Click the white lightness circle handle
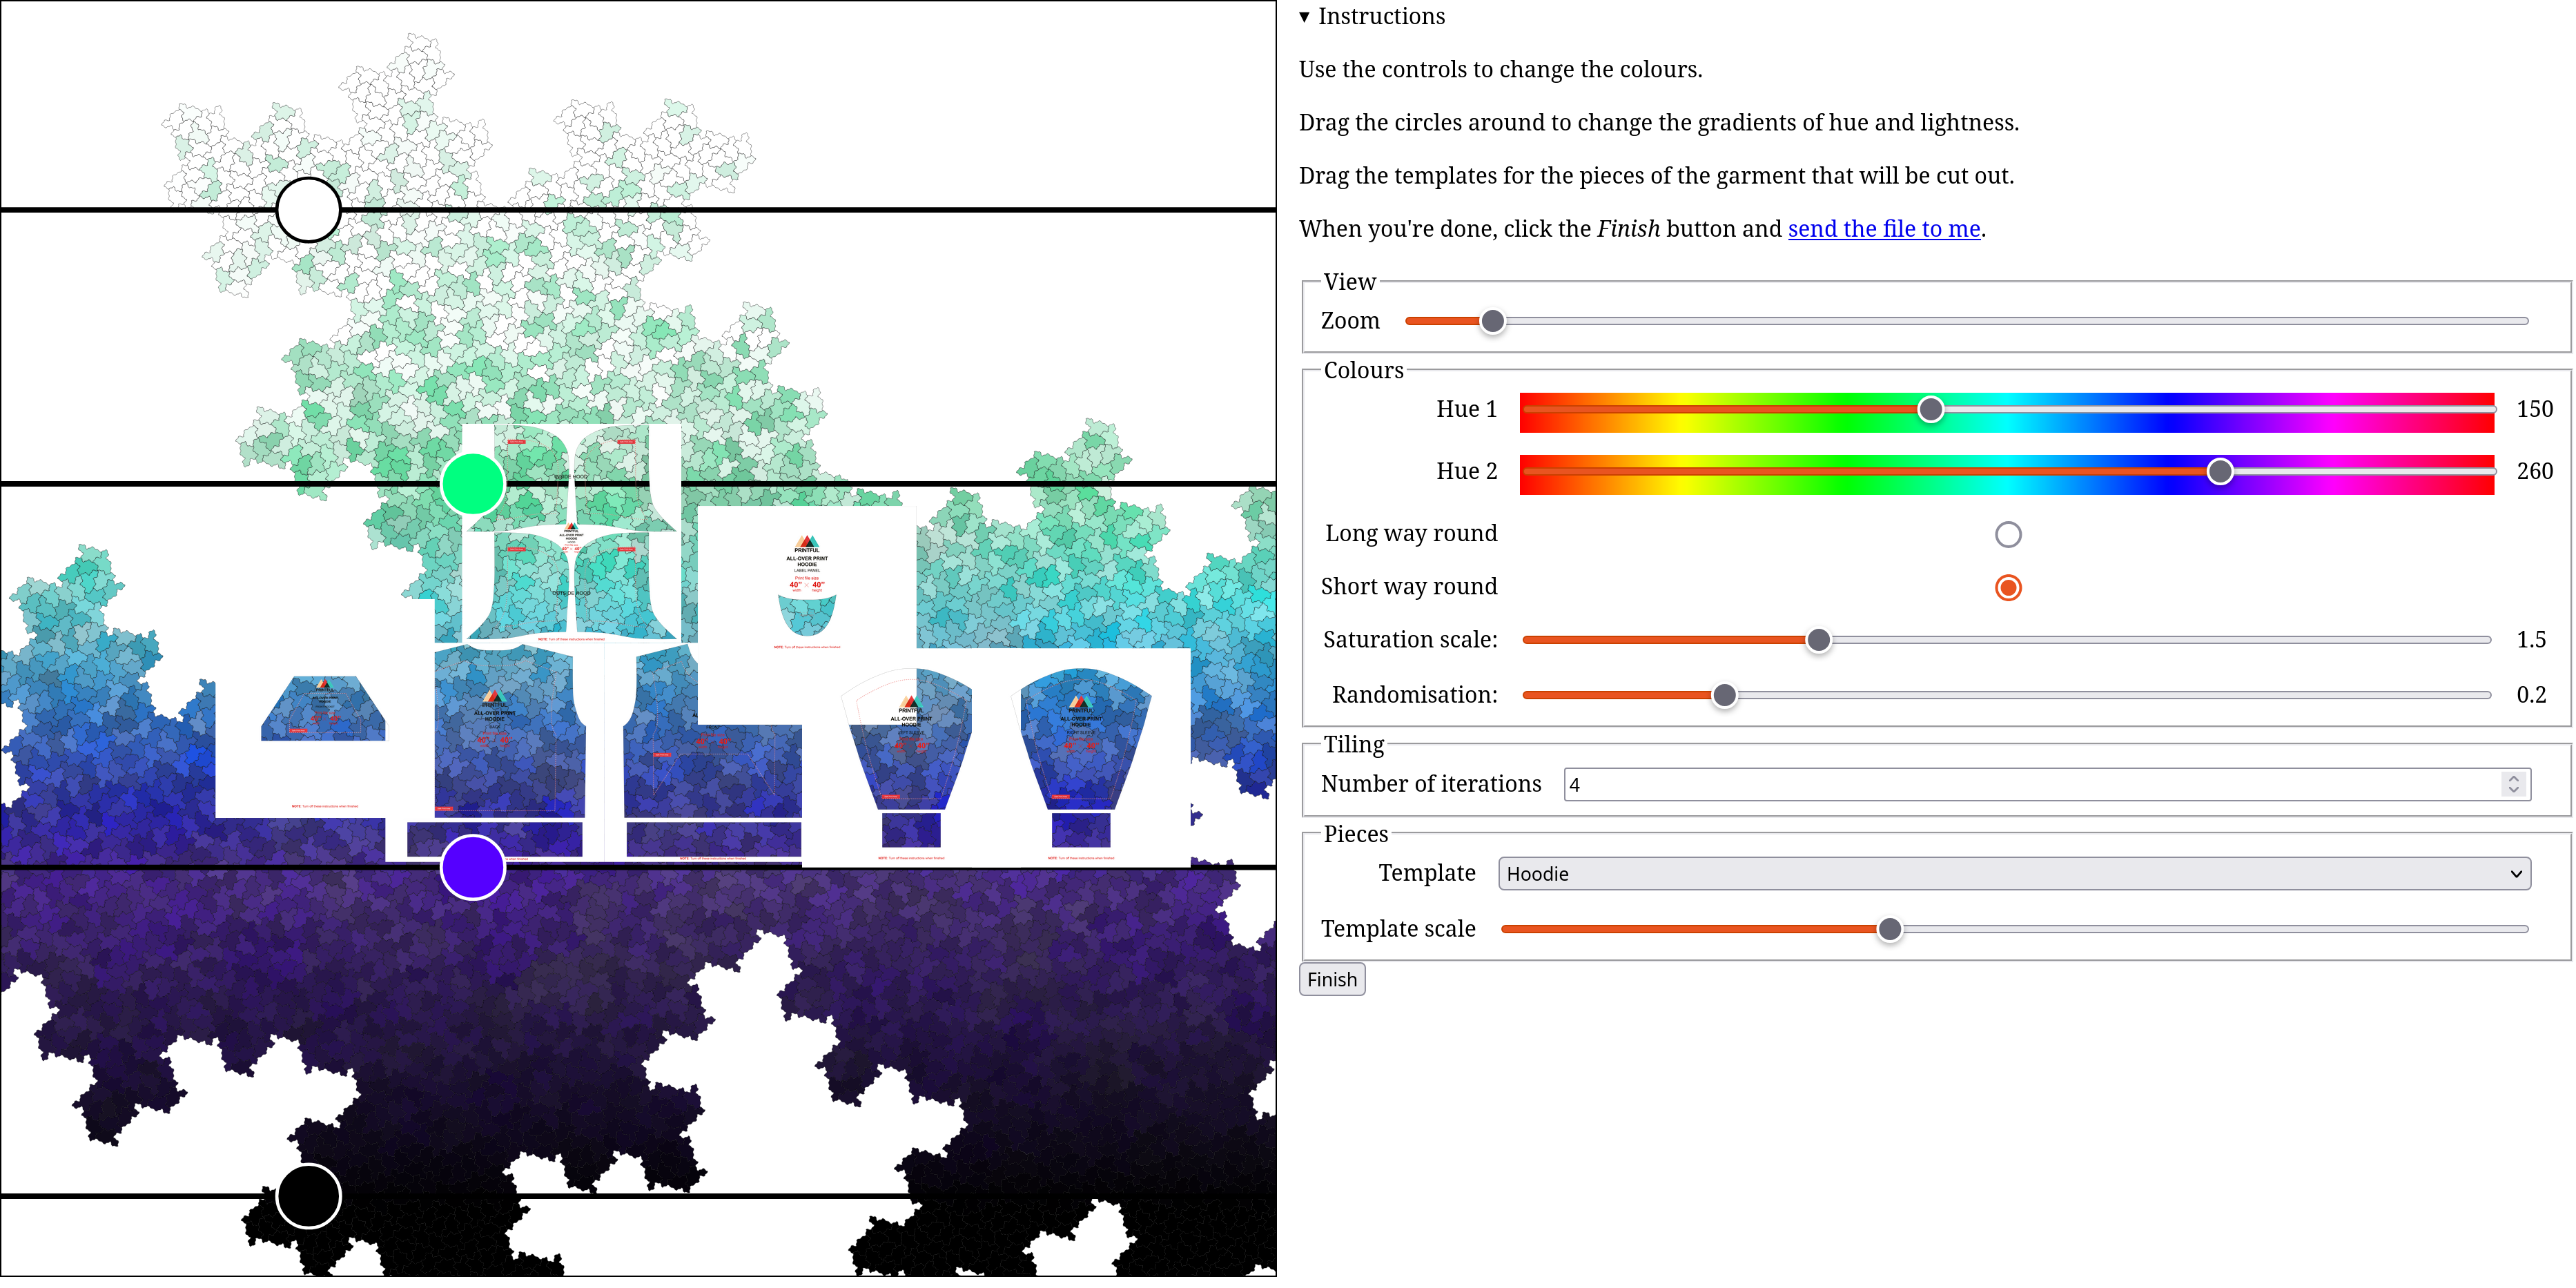2576x1288 pixels. click(x=308, y=210)
